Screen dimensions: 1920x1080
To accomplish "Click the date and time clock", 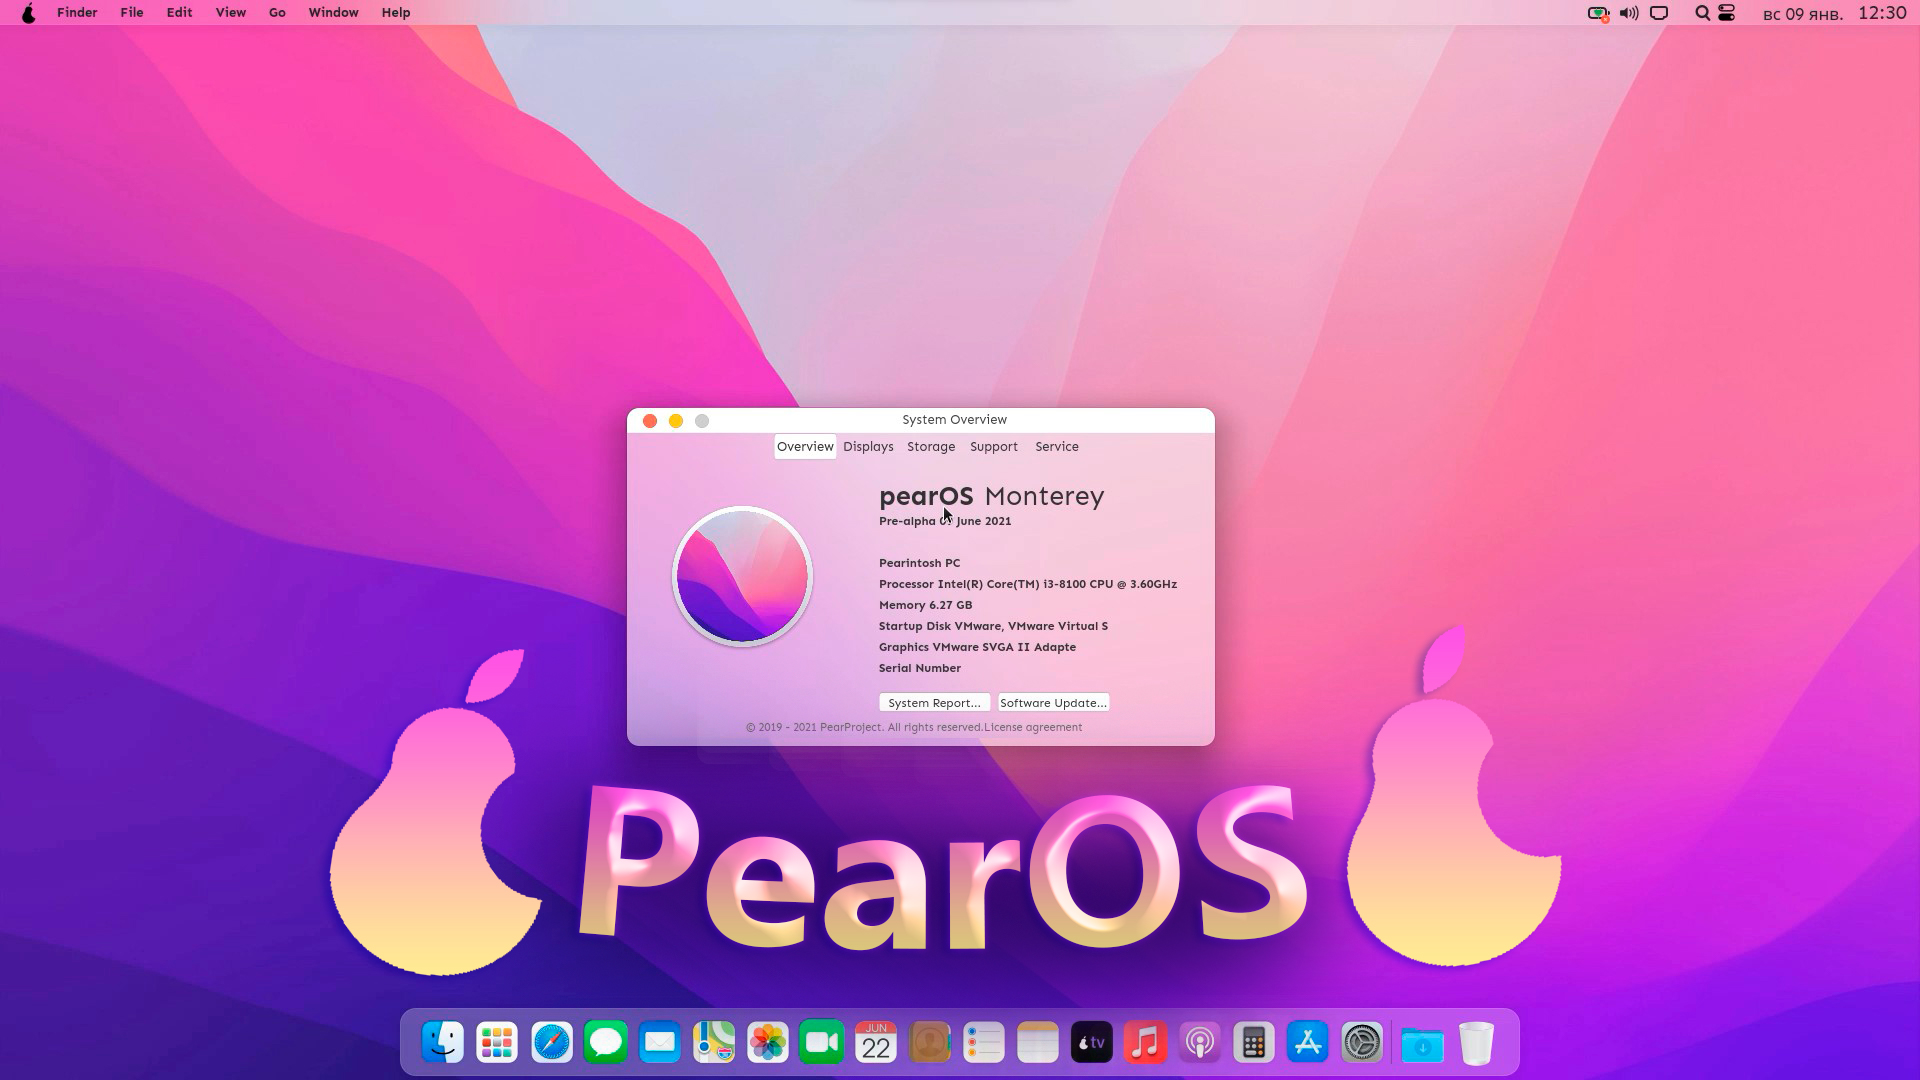I will [1834, 14].
